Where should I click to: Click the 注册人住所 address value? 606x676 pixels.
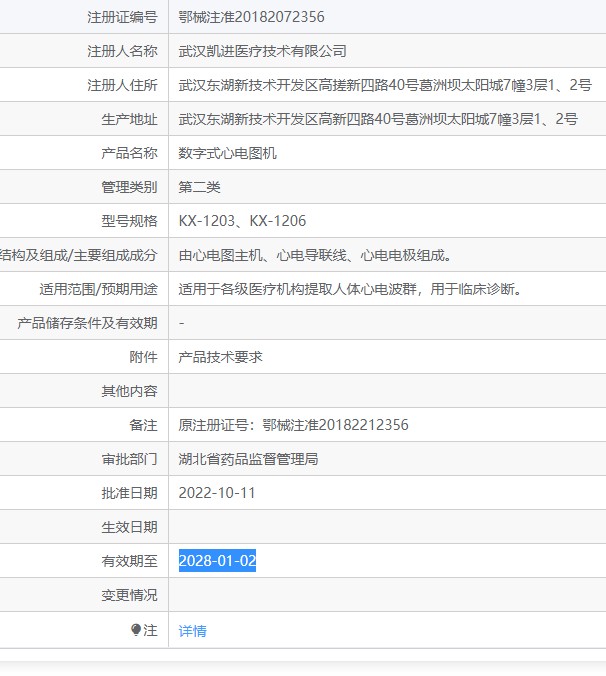(385, 85)
